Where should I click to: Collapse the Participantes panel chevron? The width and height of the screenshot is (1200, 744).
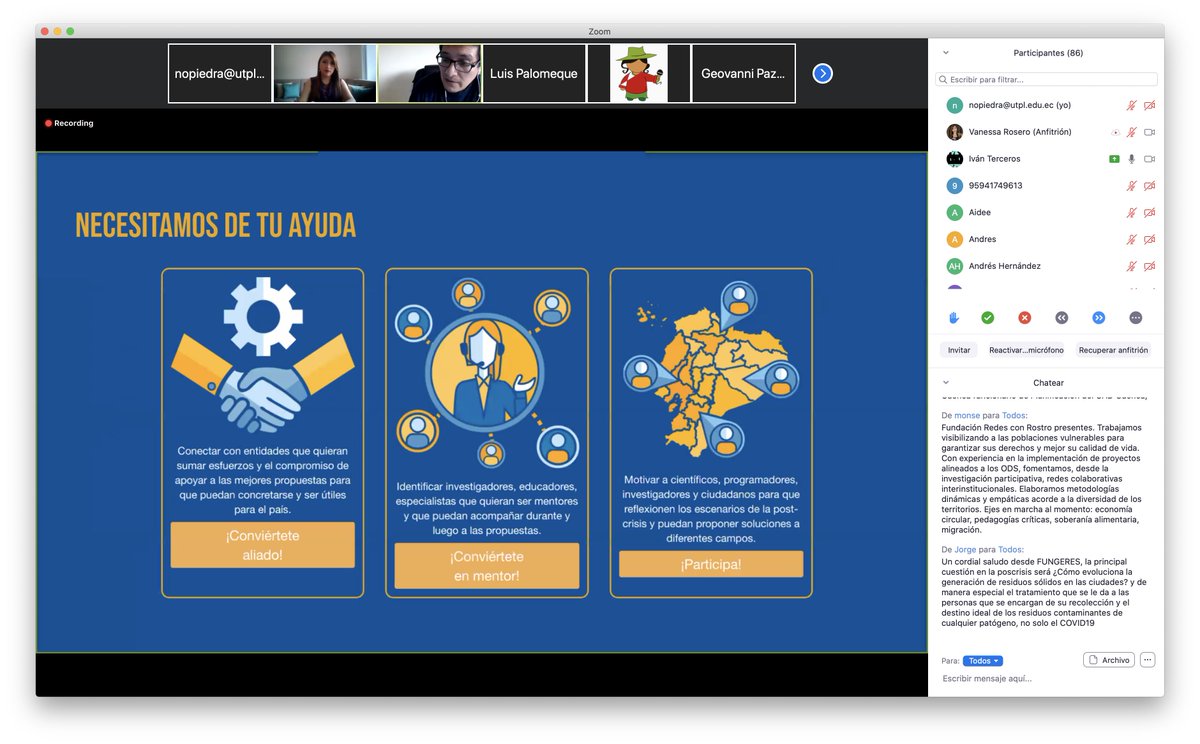coord(946,53)
